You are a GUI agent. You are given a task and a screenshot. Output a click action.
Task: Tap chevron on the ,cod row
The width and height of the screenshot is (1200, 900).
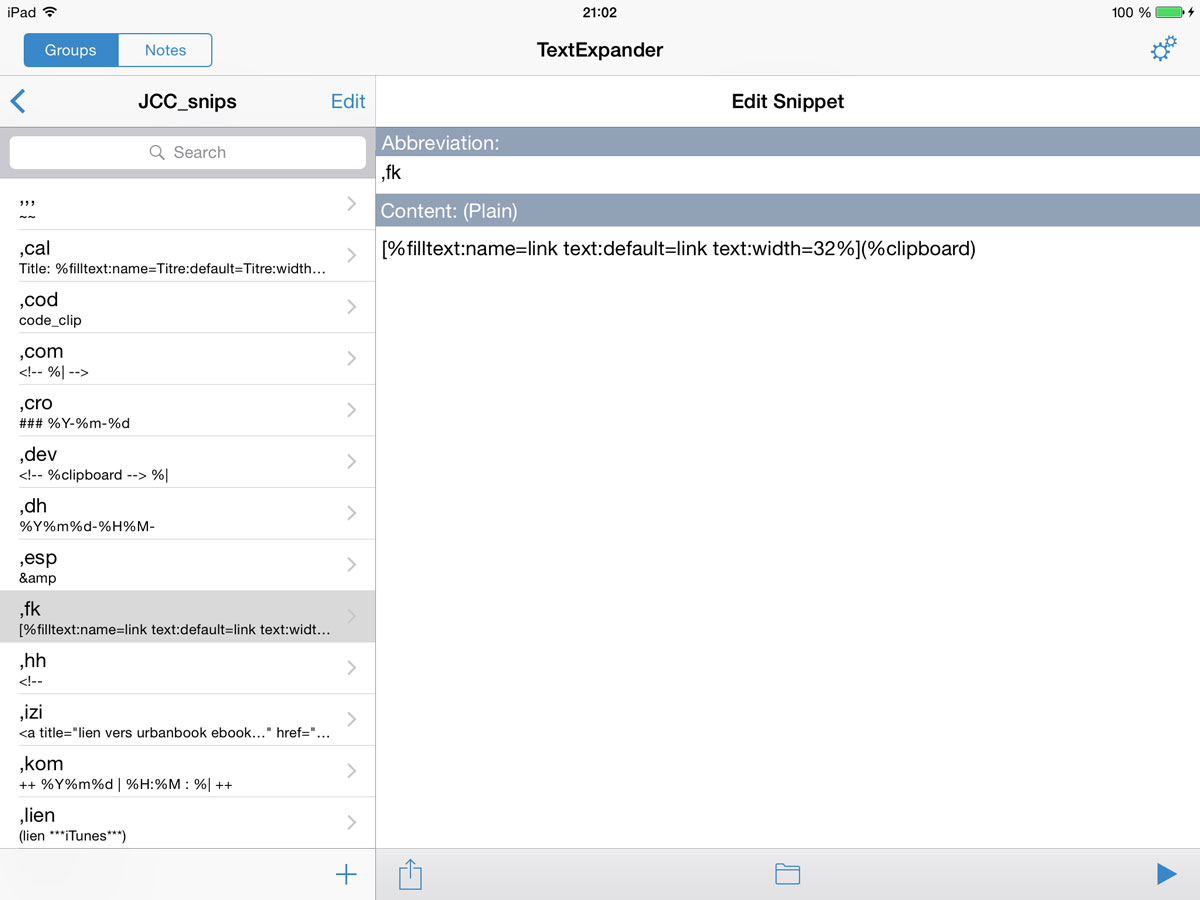[x=351, y=307]
